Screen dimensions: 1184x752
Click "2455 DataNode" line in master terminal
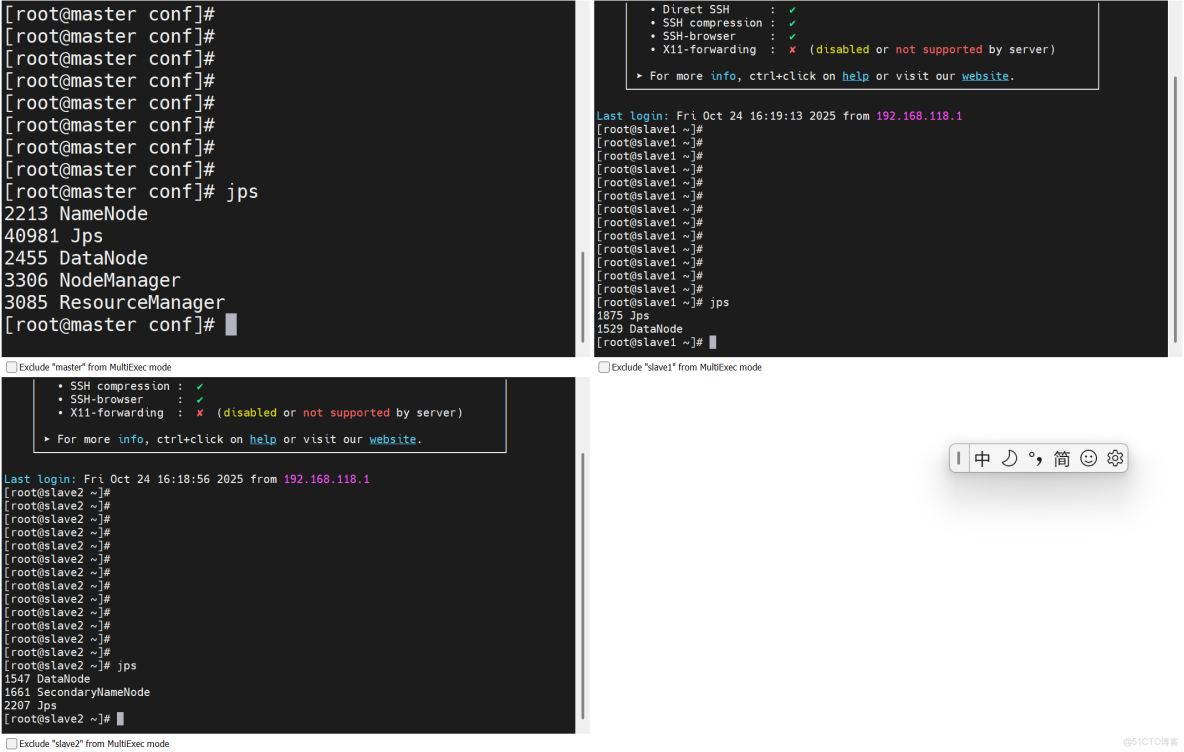point(76,258)
